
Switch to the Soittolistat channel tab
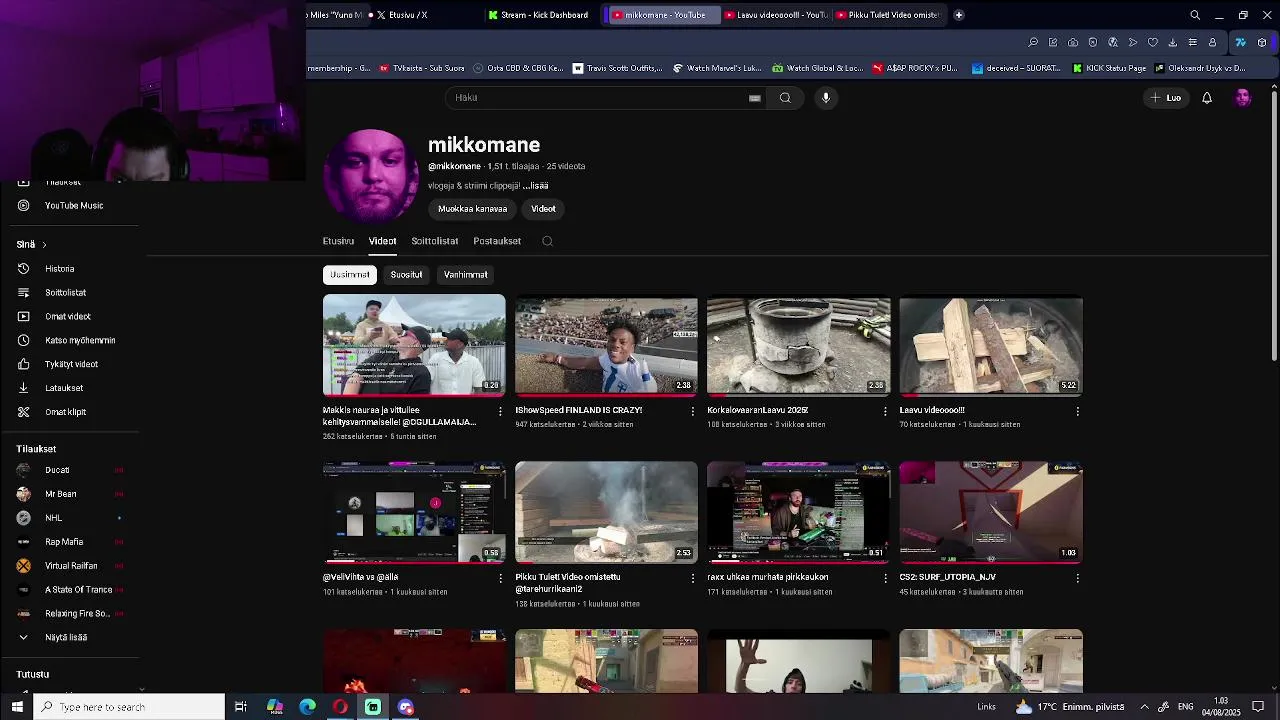435,241
